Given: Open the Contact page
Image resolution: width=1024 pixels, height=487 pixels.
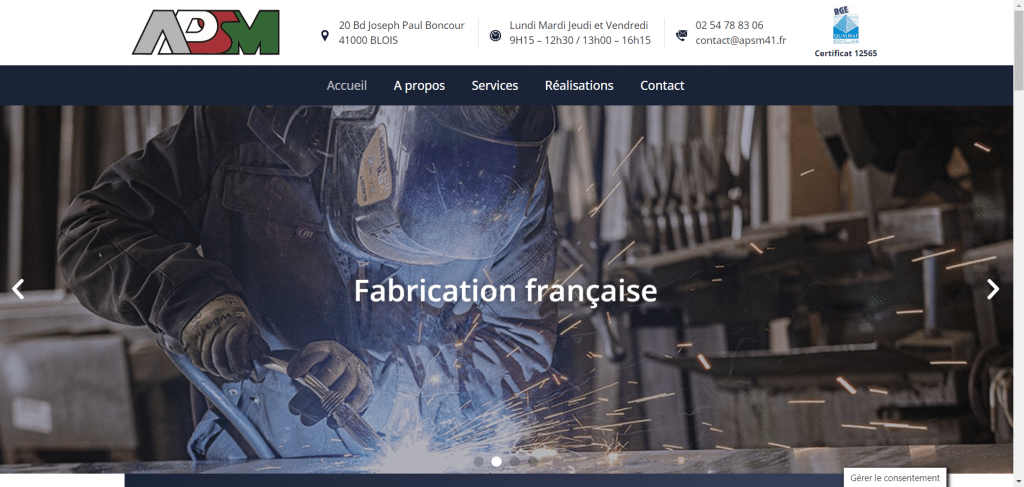Looking at the screenshot, I should pos(662,86).
